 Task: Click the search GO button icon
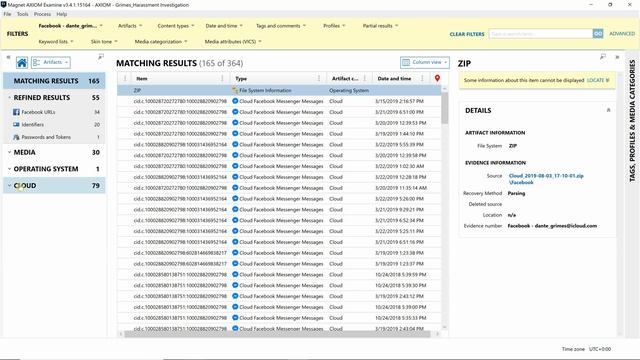pyautogui.click(x=598, y=34)
